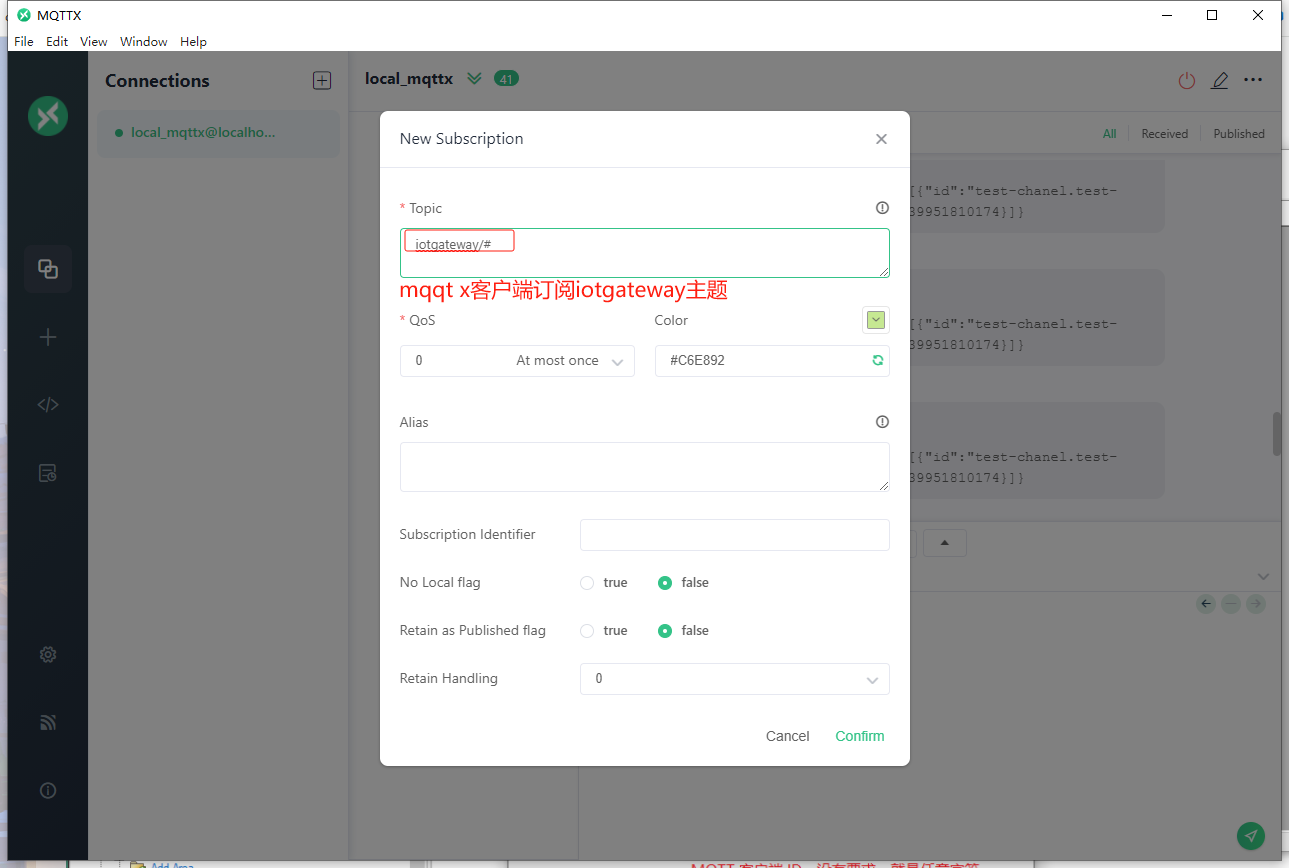Open the color picker swatch dropdown

876,320
